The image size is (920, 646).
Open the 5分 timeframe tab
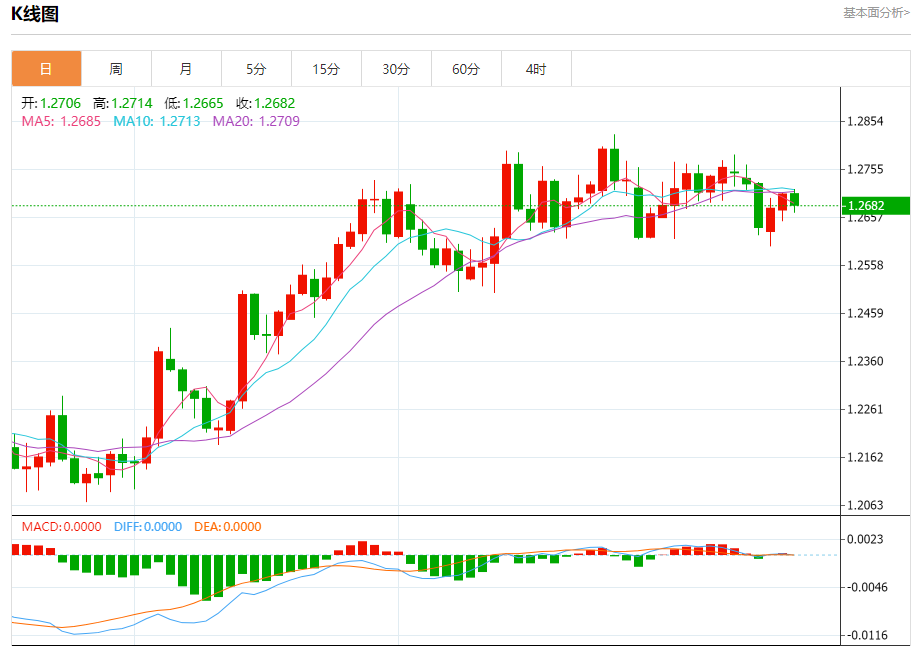[256, 69]
